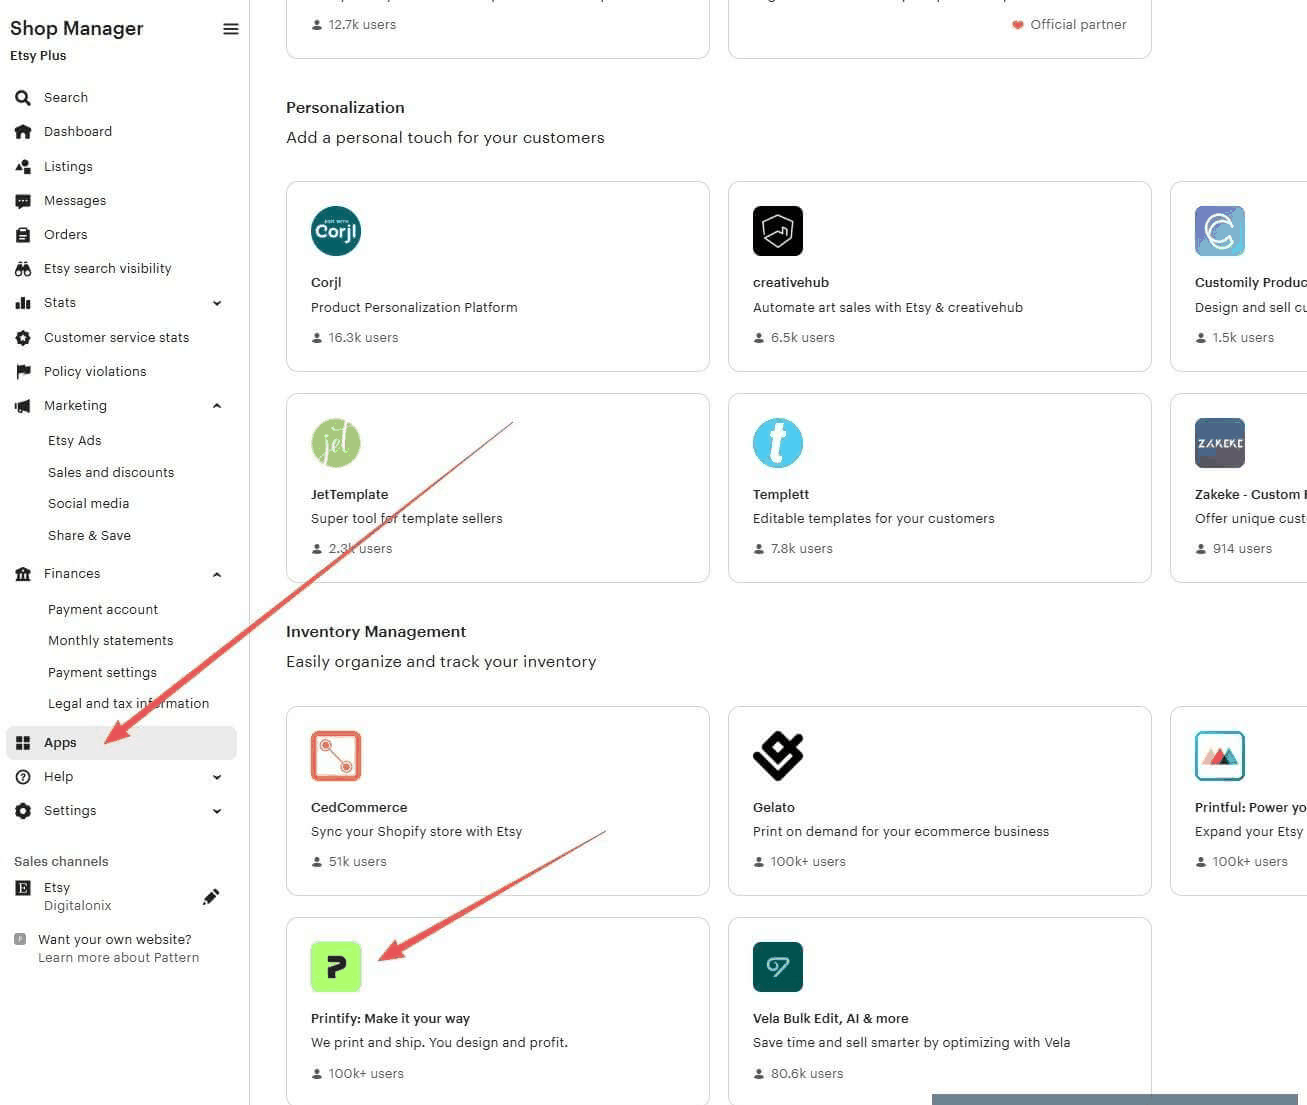
Task: Open Sales and discounts
Action: click(111, 473)
